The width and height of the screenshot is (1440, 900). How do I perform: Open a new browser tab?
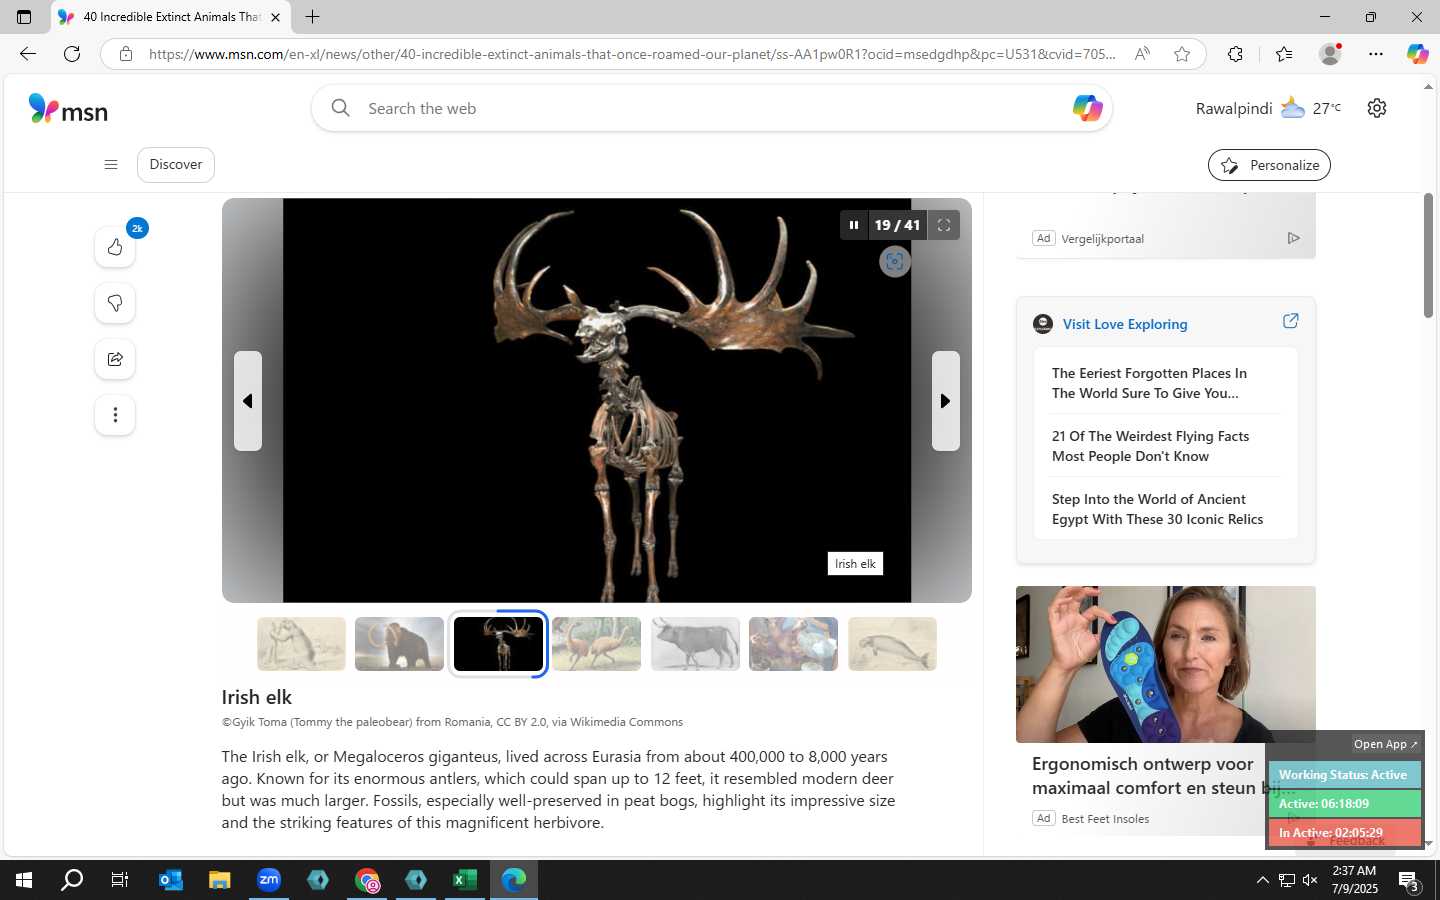click(x=312, y=17)
